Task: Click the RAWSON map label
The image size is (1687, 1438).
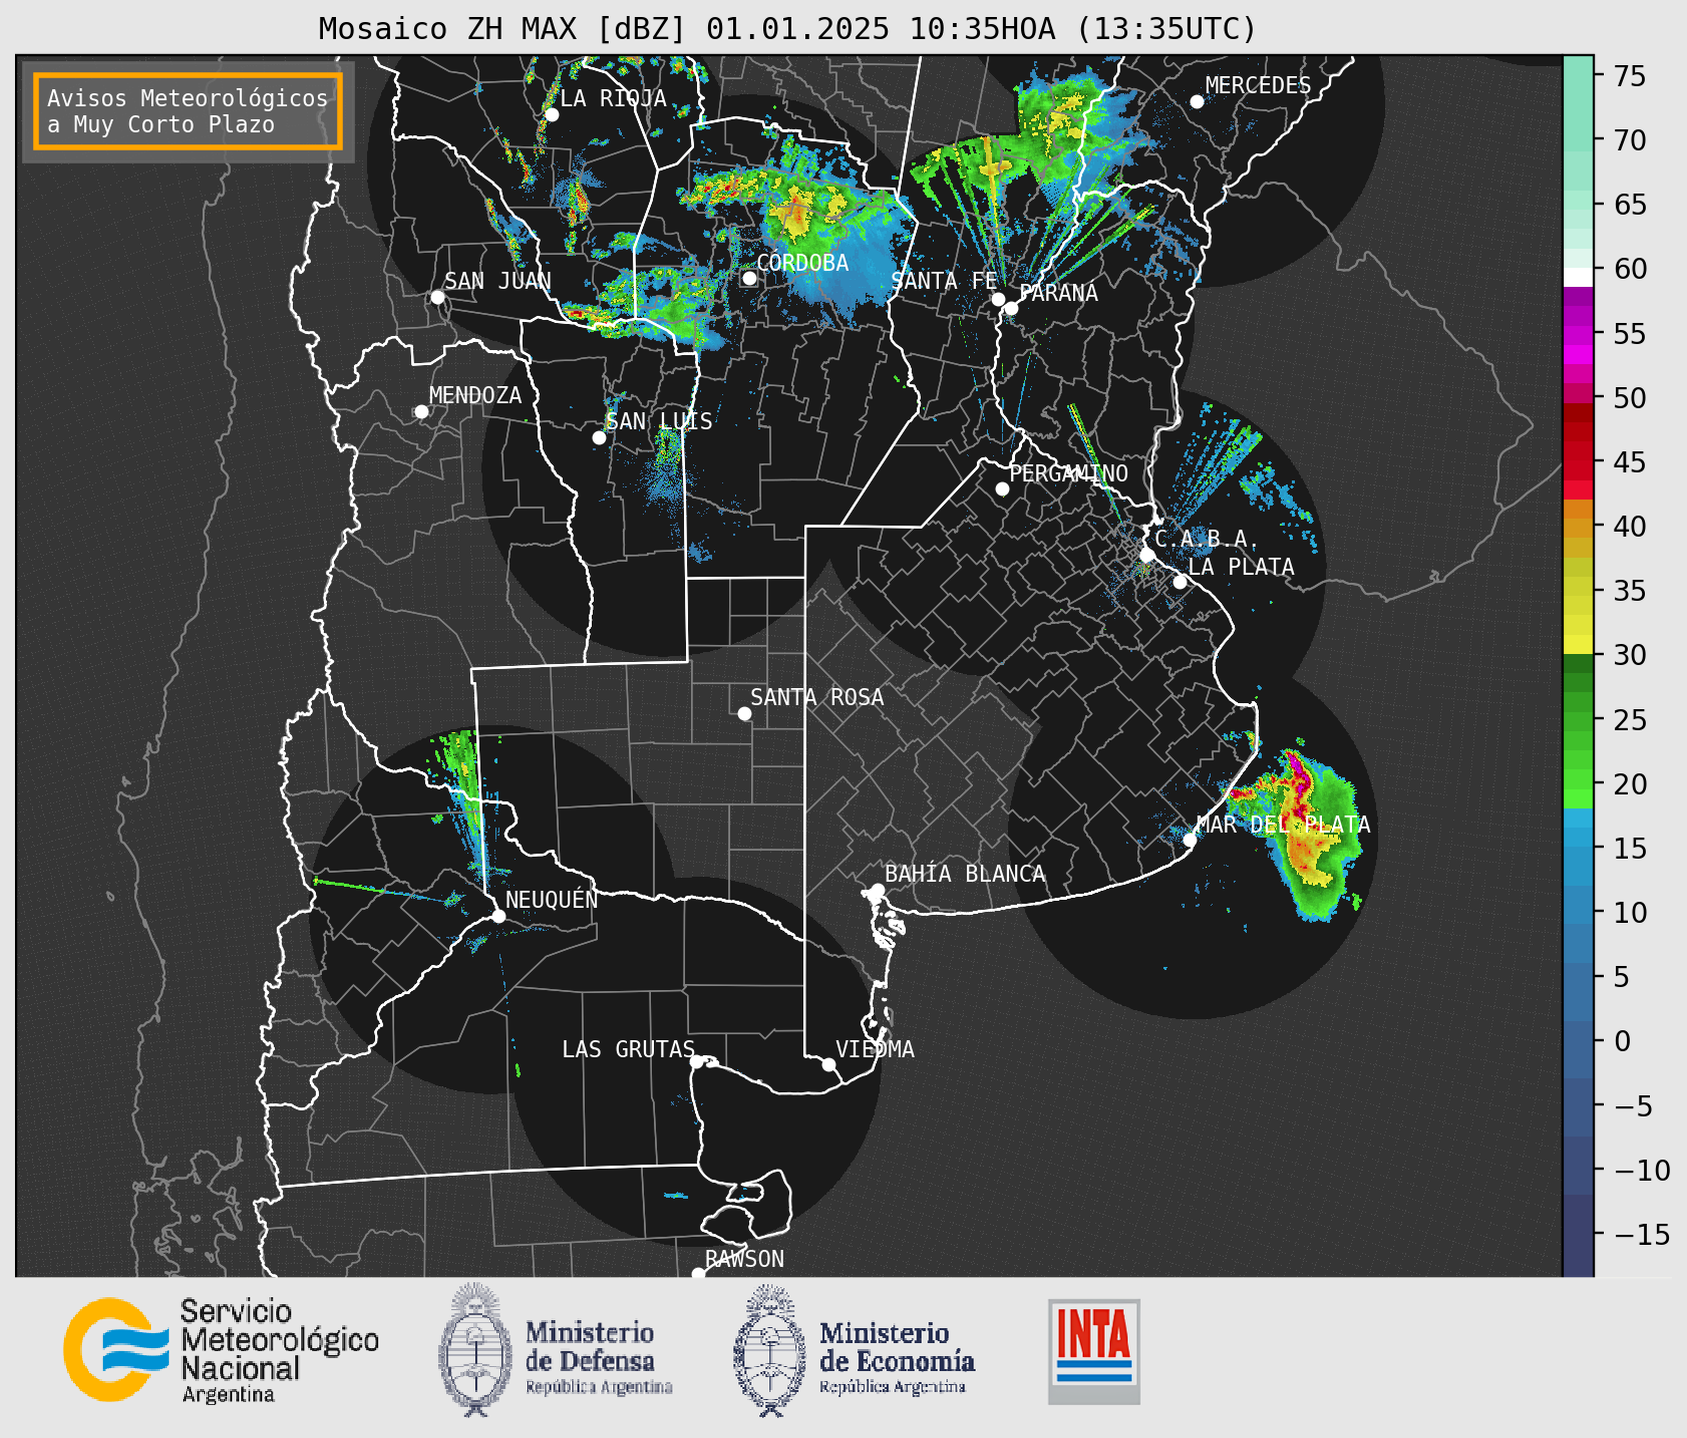Action: pyautogui.click(x=744, y=1259)
